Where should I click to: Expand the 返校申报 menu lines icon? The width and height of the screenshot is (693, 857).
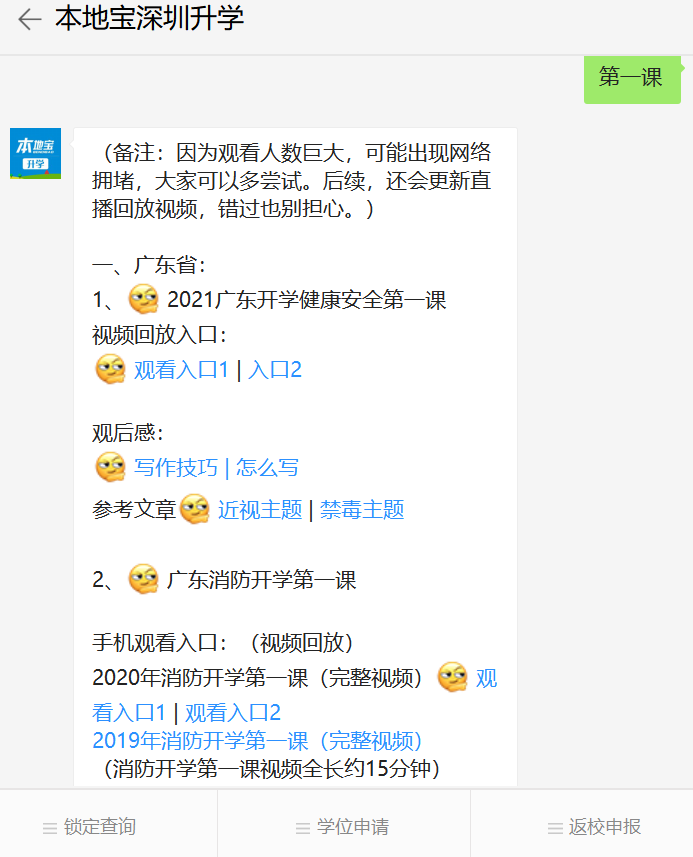555,828
